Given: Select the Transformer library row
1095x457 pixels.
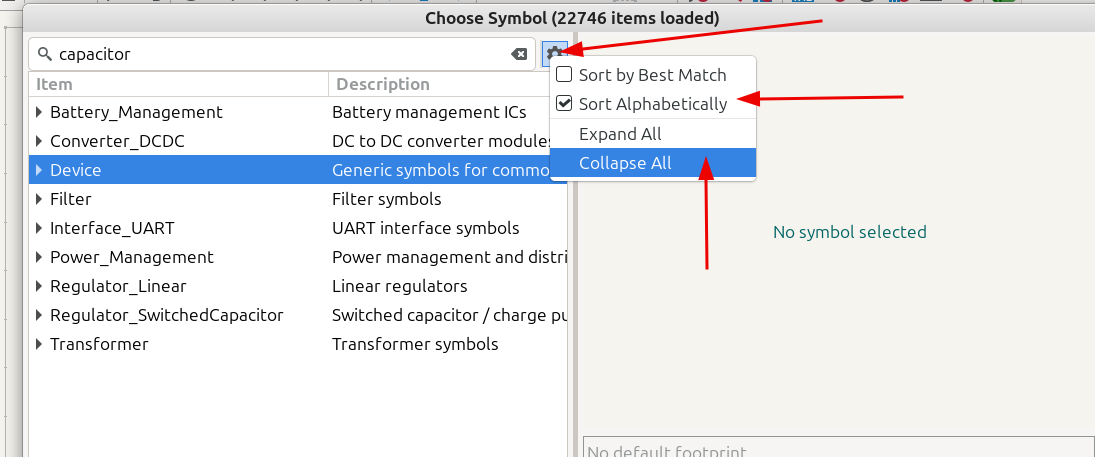Looking at the screenshot, I should 298,344.
